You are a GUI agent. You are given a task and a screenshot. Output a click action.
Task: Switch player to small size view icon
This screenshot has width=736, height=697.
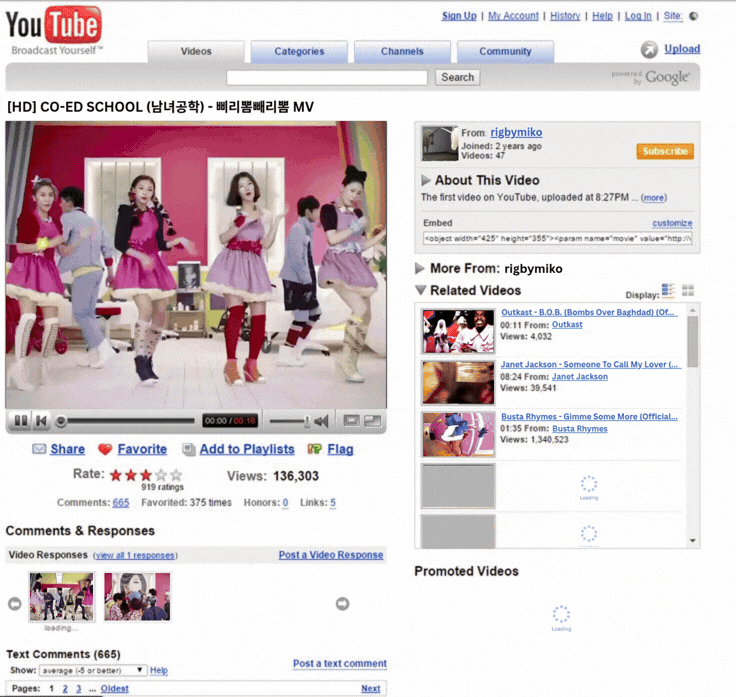[351, 421]
